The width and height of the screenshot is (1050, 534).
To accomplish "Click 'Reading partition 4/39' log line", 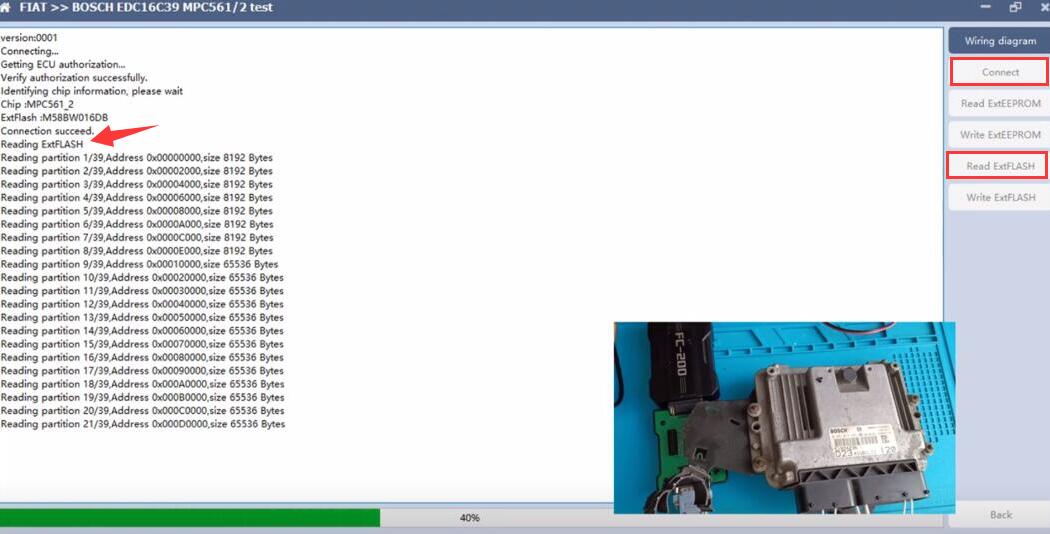I will click(x=137, y=198).
